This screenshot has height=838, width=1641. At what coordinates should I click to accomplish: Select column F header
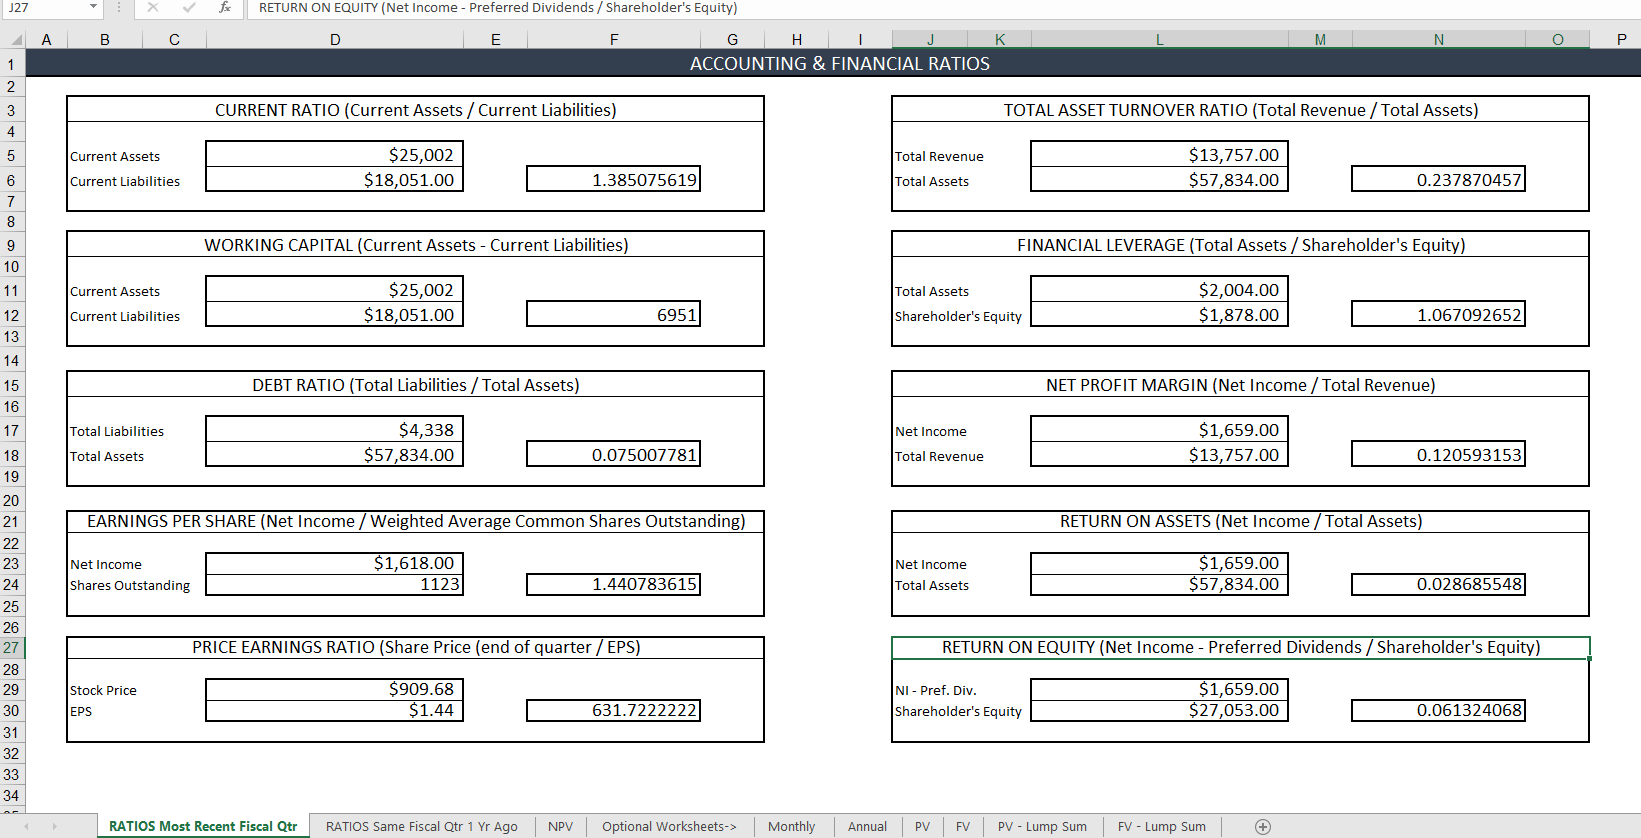614,40
